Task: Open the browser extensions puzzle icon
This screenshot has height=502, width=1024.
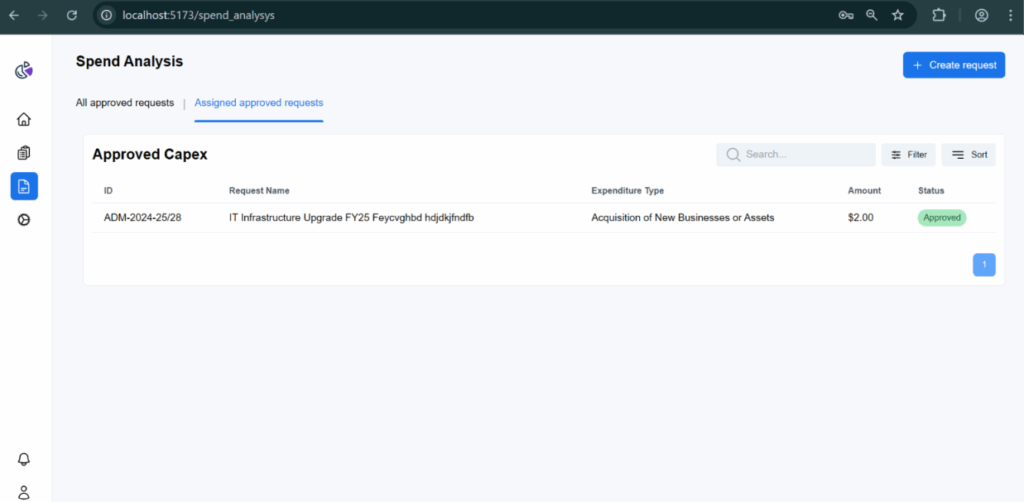Action: 939,15
